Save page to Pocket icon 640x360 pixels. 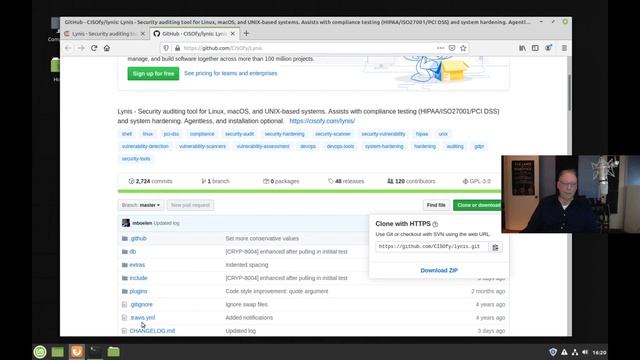tap(452, 48)
